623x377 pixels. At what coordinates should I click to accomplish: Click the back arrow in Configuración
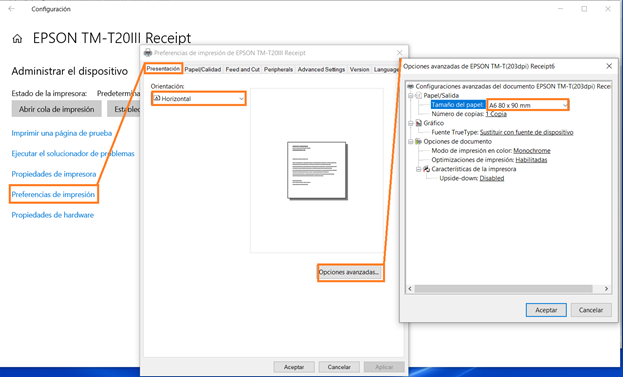11,9
